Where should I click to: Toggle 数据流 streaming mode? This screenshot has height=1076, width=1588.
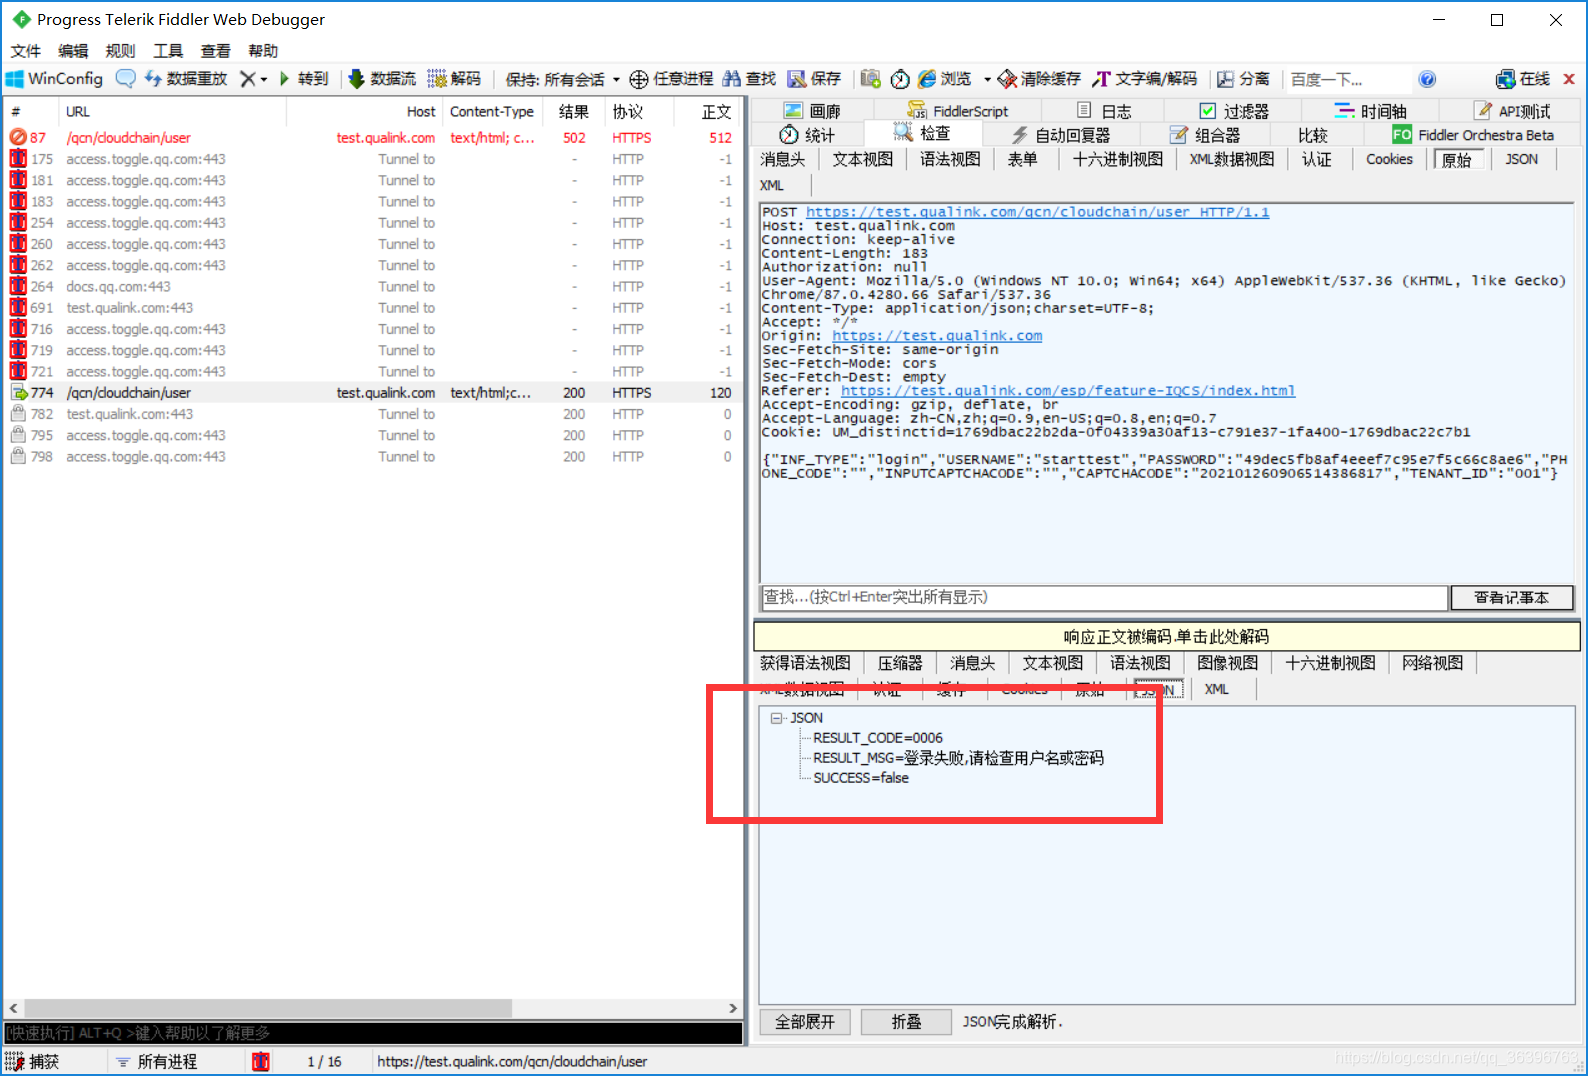(x=381, y=79)
